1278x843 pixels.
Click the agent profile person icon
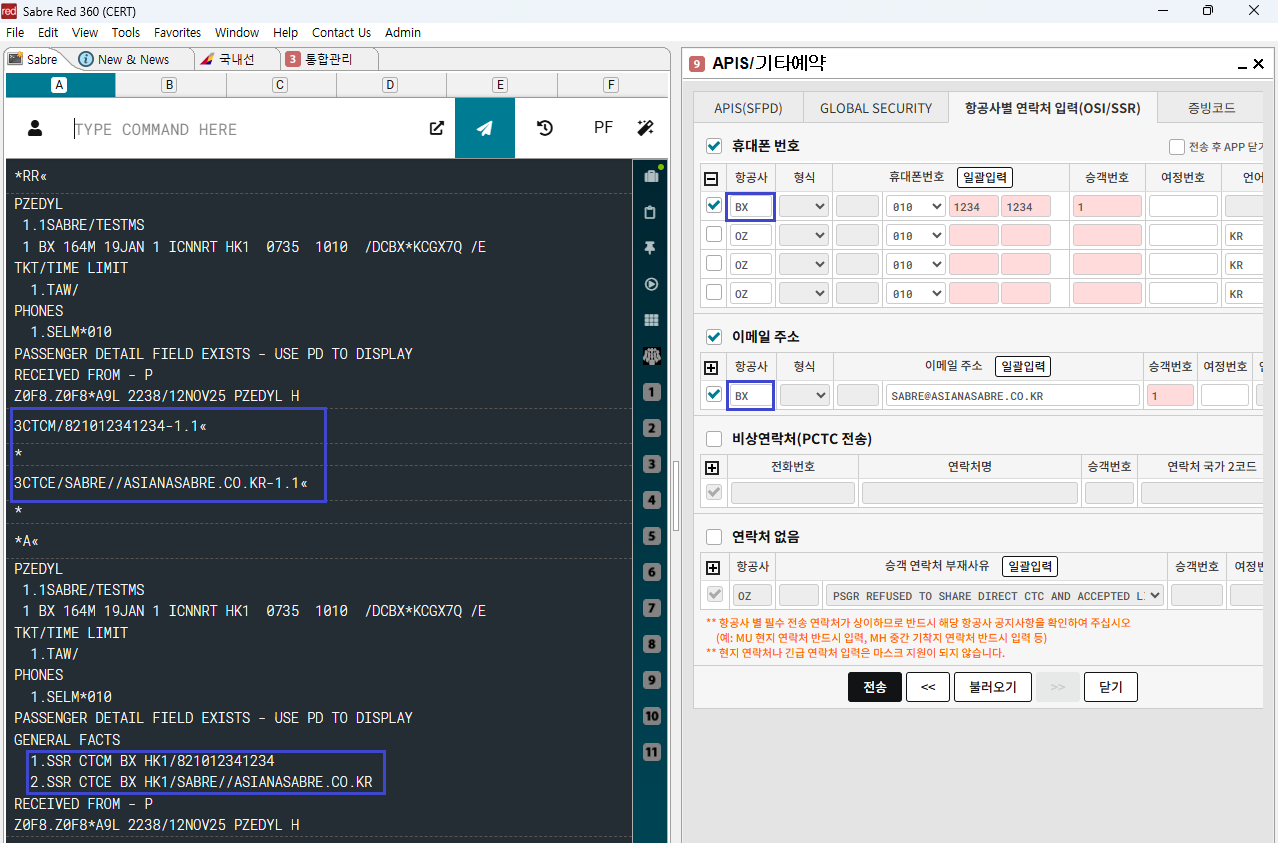[x=35, y=128]
